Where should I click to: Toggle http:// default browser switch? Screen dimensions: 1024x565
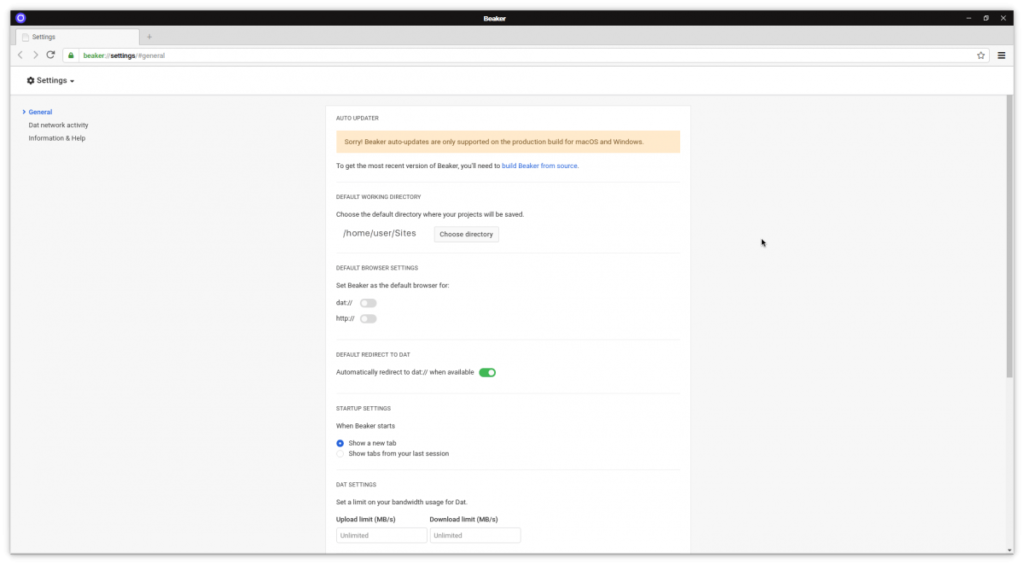tap(368, 319)
